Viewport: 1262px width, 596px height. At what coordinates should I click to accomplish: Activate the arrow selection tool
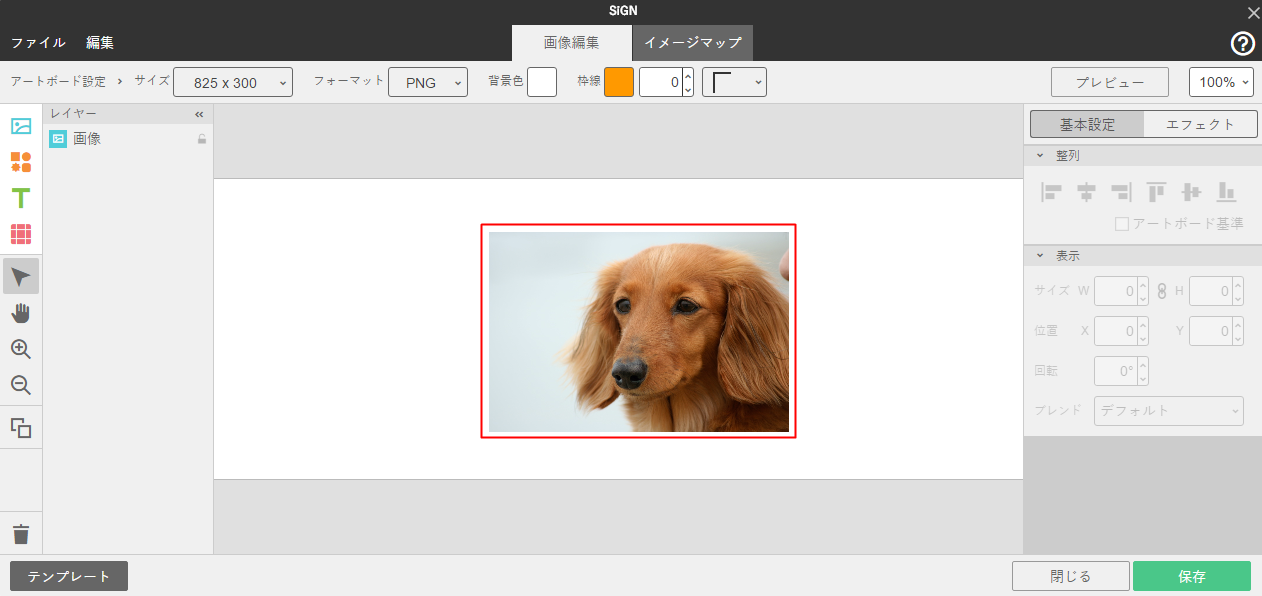[x=21, y=276]
